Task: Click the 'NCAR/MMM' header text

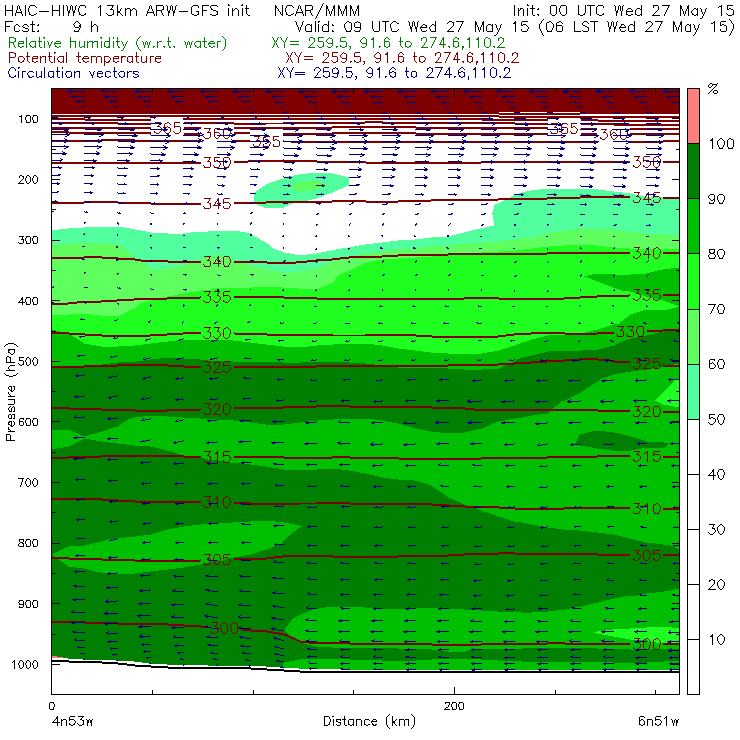Action: coord(317,10)
